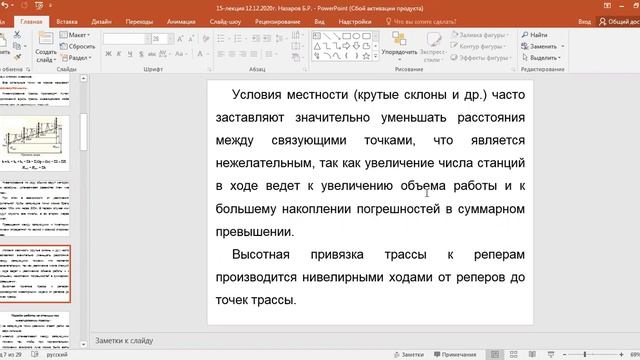The height and width of the screenshot is (360, 640).
Task: Switch to the Дизайн tab
Action: pyautogui.click(x=101, y=22)
